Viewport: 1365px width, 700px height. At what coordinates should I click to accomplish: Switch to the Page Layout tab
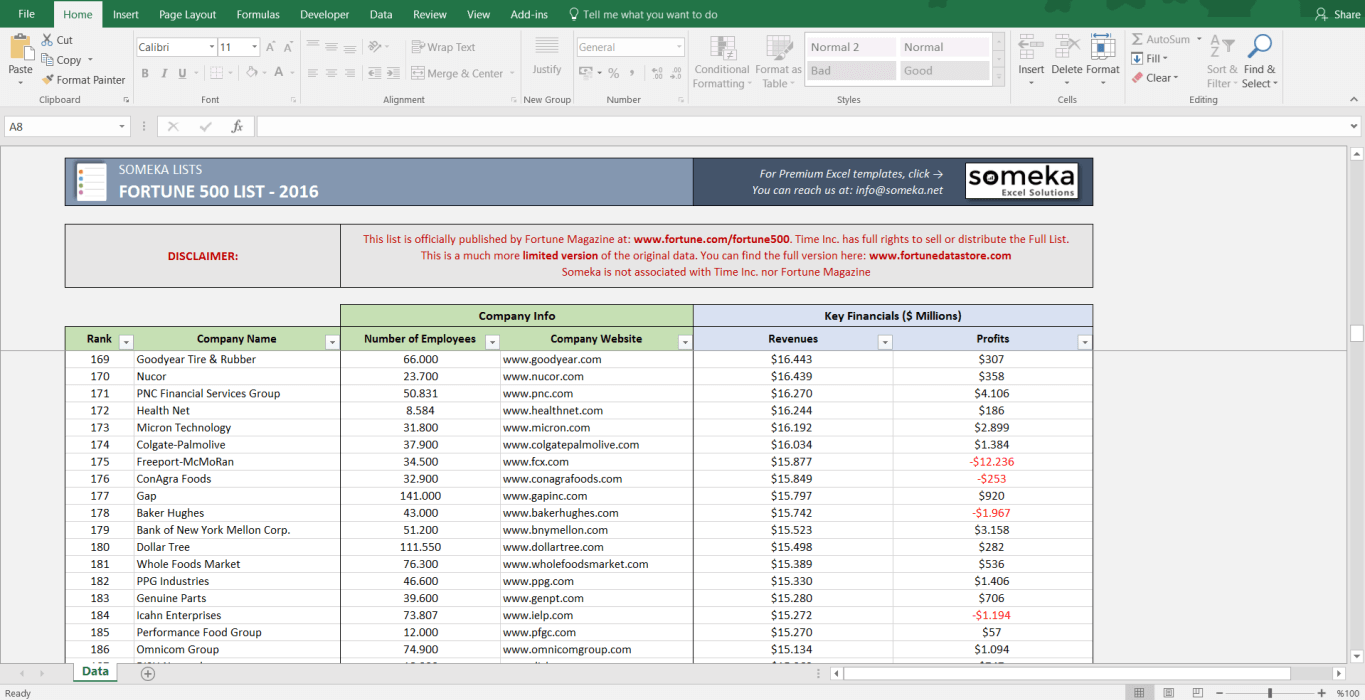click(x=187, y=15)
